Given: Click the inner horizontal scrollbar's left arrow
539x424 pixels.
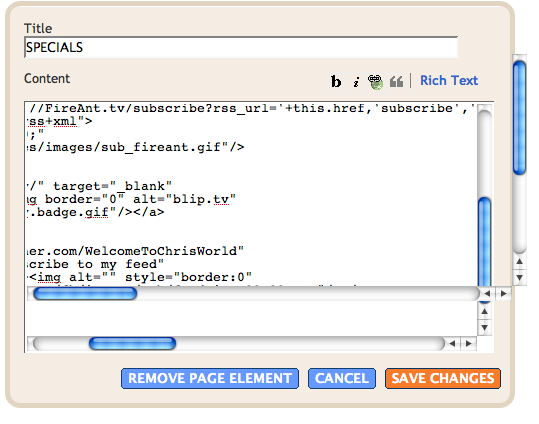Looking at the screenshot, I should (487, 294).
